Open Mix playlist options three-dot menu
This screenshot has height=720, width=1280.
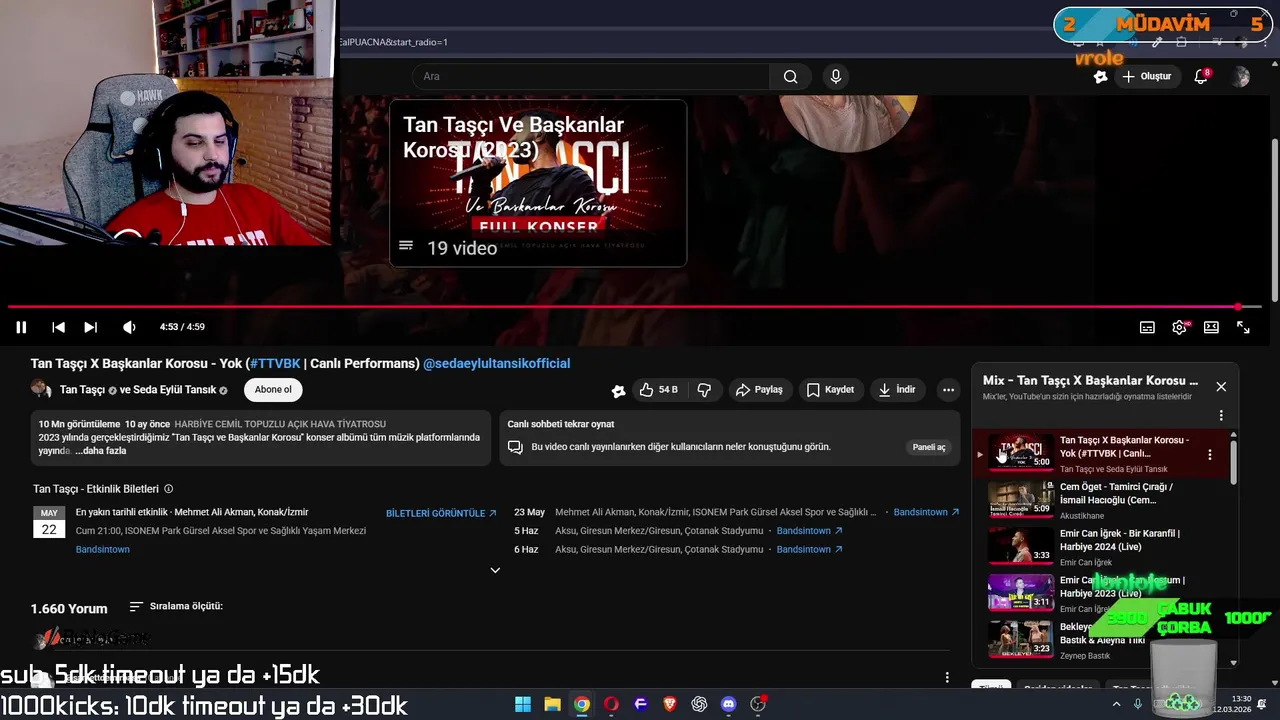pos(1221,415)
